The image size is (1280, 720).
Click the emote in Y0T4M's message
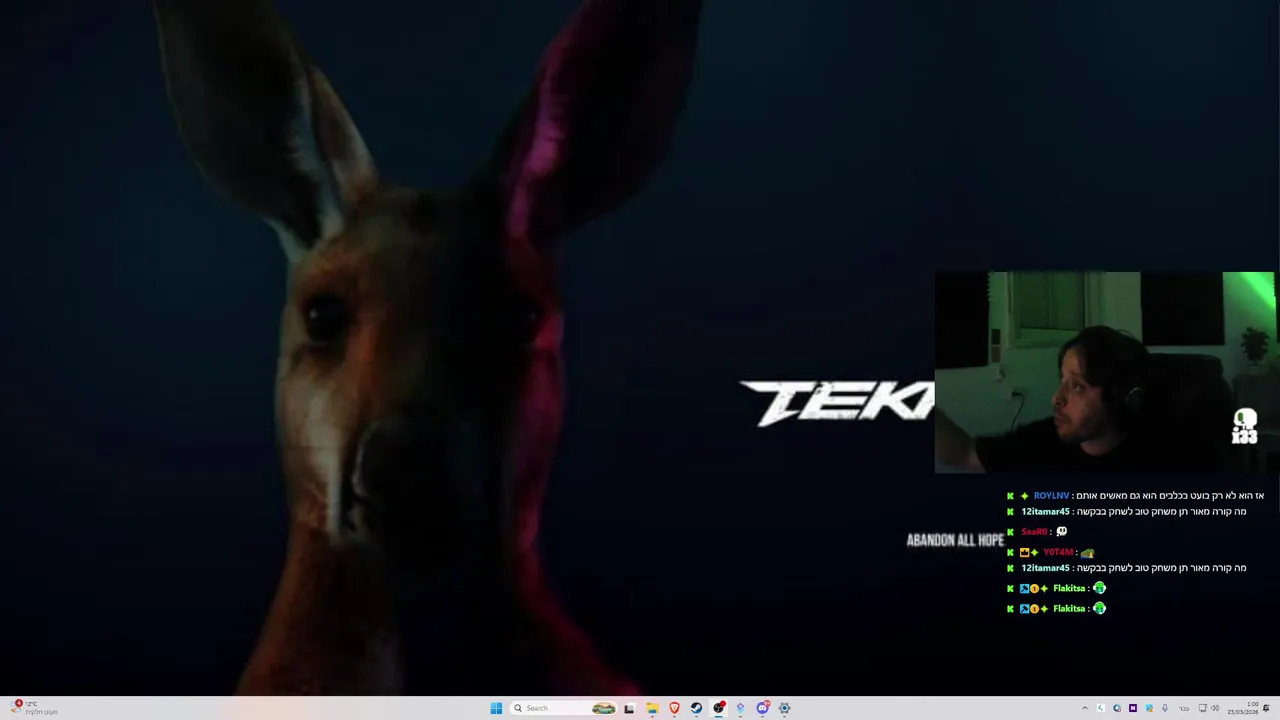tap(1087, 552)
